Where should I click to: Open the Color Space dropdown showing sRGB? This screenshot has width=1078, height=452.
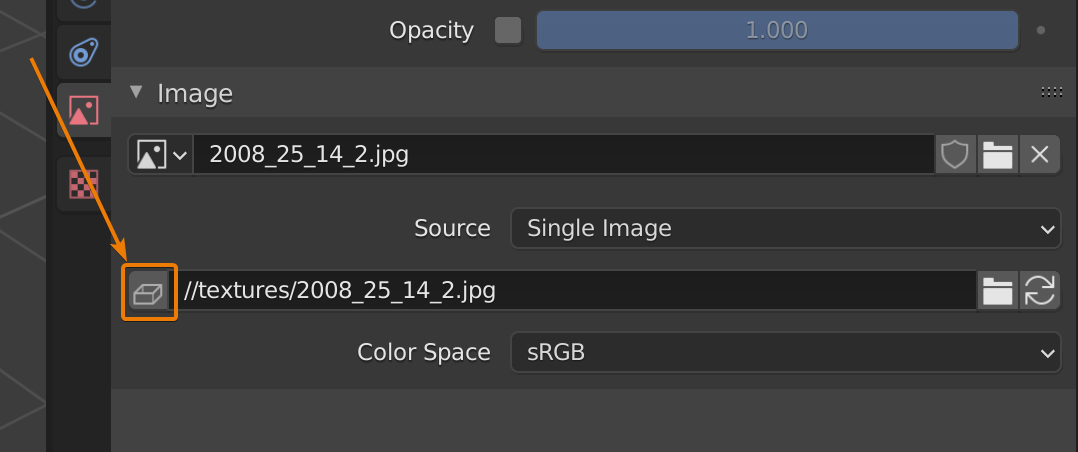[x=785, y=352]
